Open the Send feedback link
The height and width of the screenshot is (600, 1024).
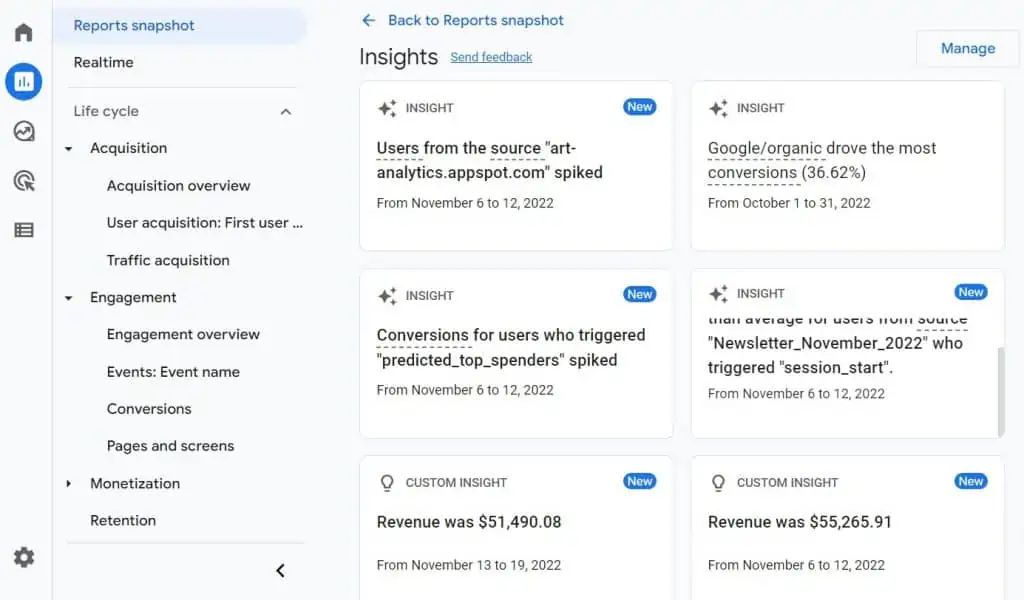point(491,57)
